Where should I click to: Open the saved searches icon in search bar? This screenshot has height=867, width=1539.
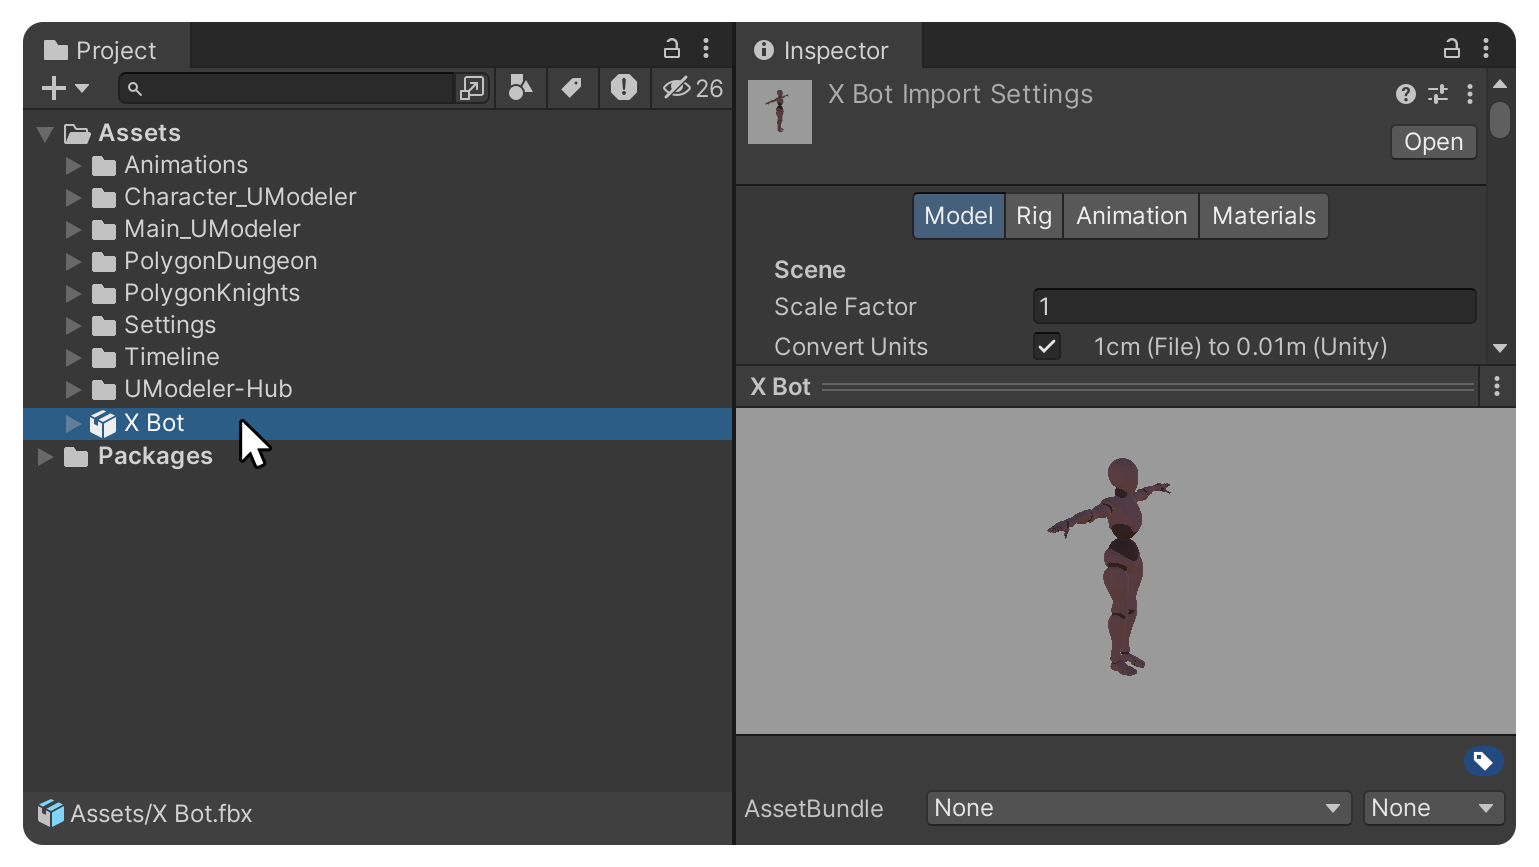(x=471, y=88)
